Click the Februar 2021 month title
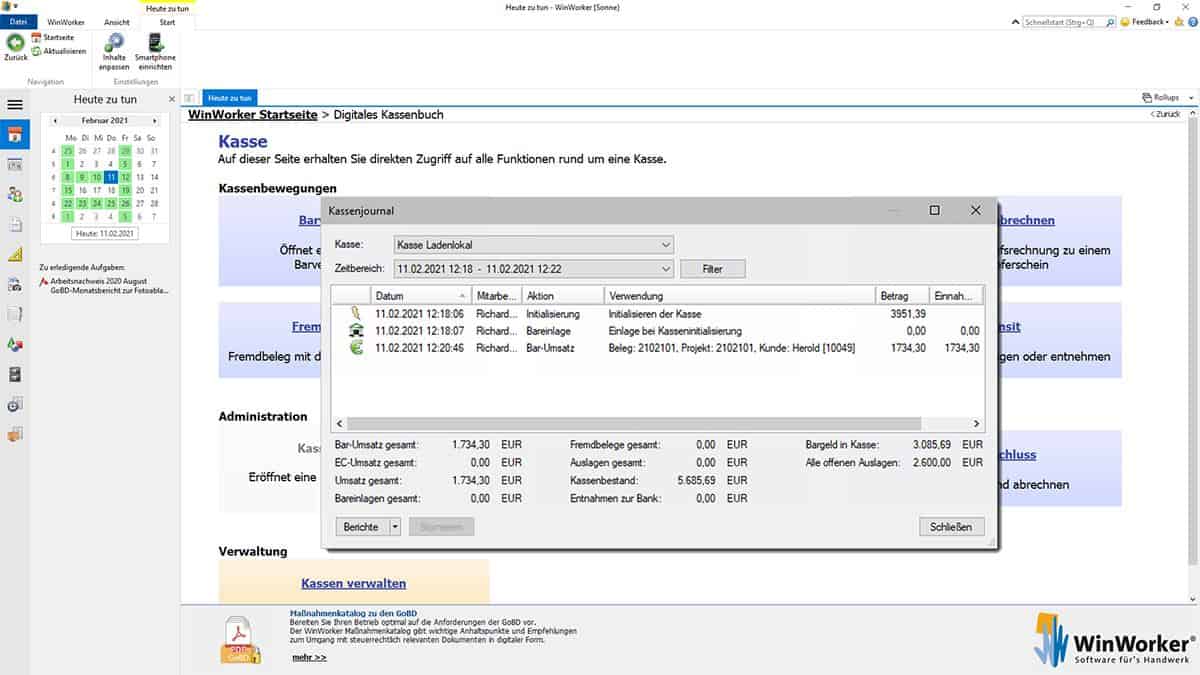The width and height of the screenshot is (1200, 675). (x=105, y=121)
